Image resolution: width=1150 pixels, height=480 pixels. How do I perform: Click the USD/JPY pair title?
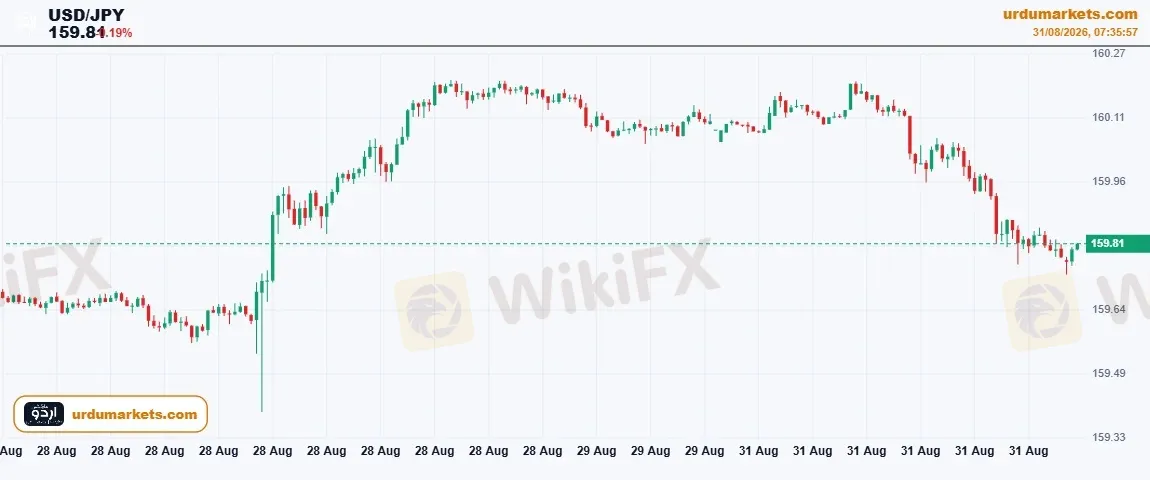[x=87, y=15]
